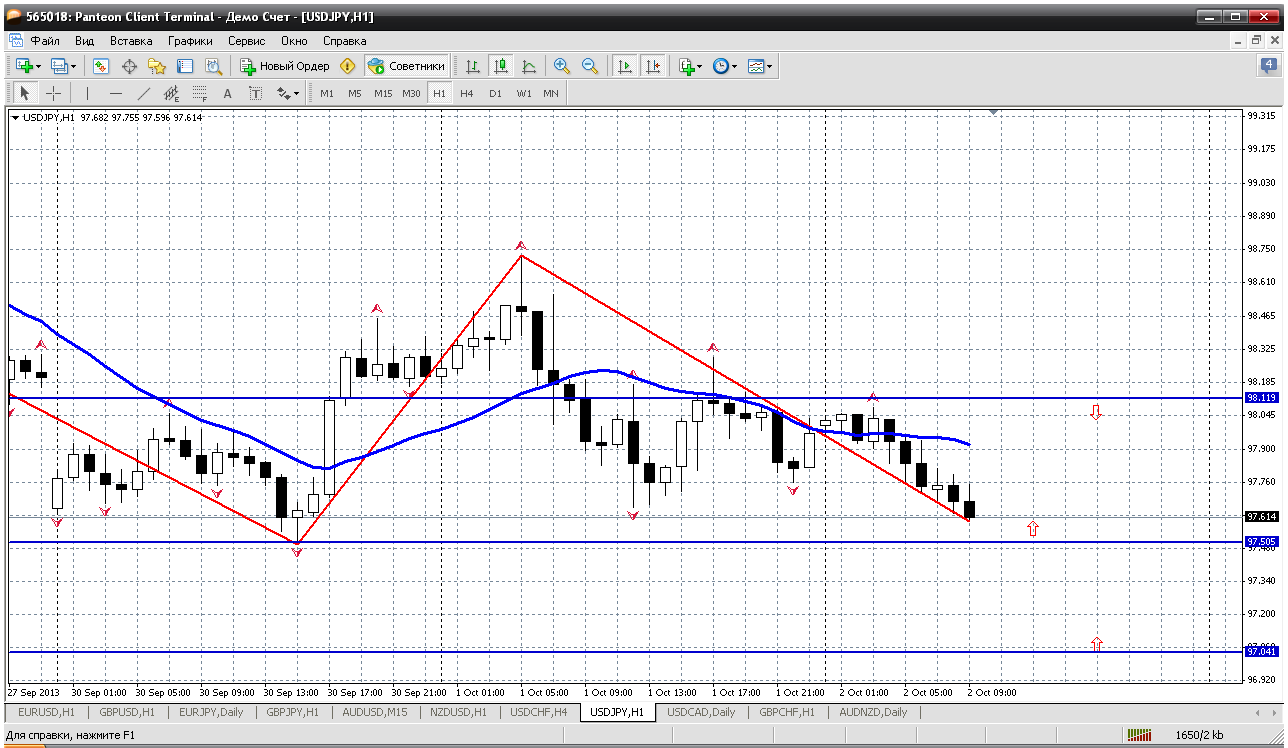1288x748 pixels.
Task: Open MetaEditor yellow diamond icon
Action: 347,66
